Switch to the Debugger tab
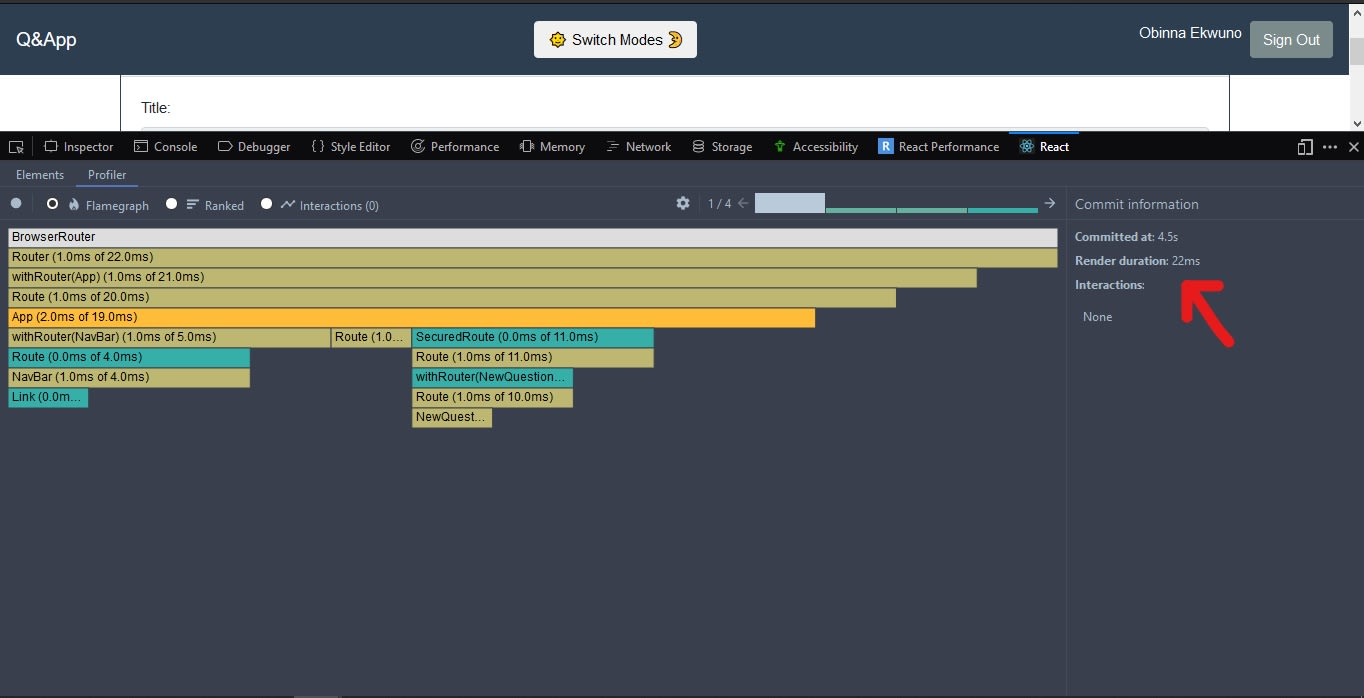The height and width of the screenshot is (698, 1364). pyautogui.click(x=254, y=147)
